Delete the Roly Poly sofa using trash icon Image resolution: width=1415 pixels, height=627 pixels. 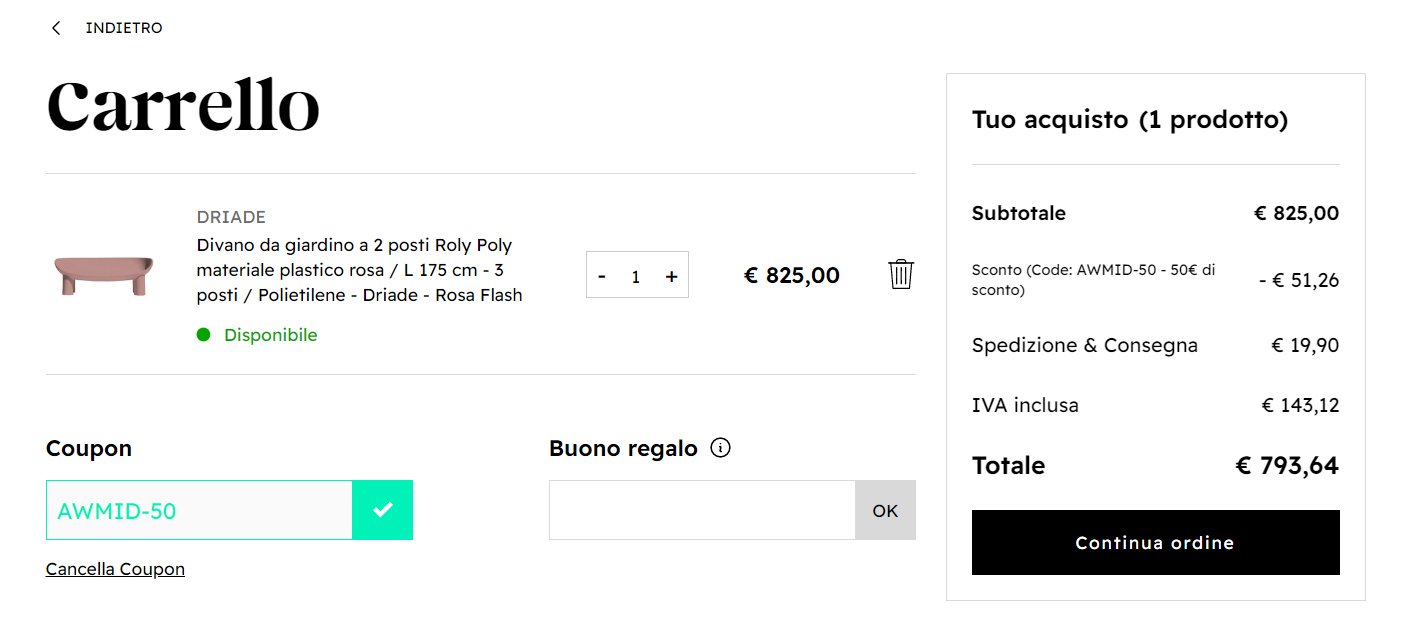[x=900, y=275]
